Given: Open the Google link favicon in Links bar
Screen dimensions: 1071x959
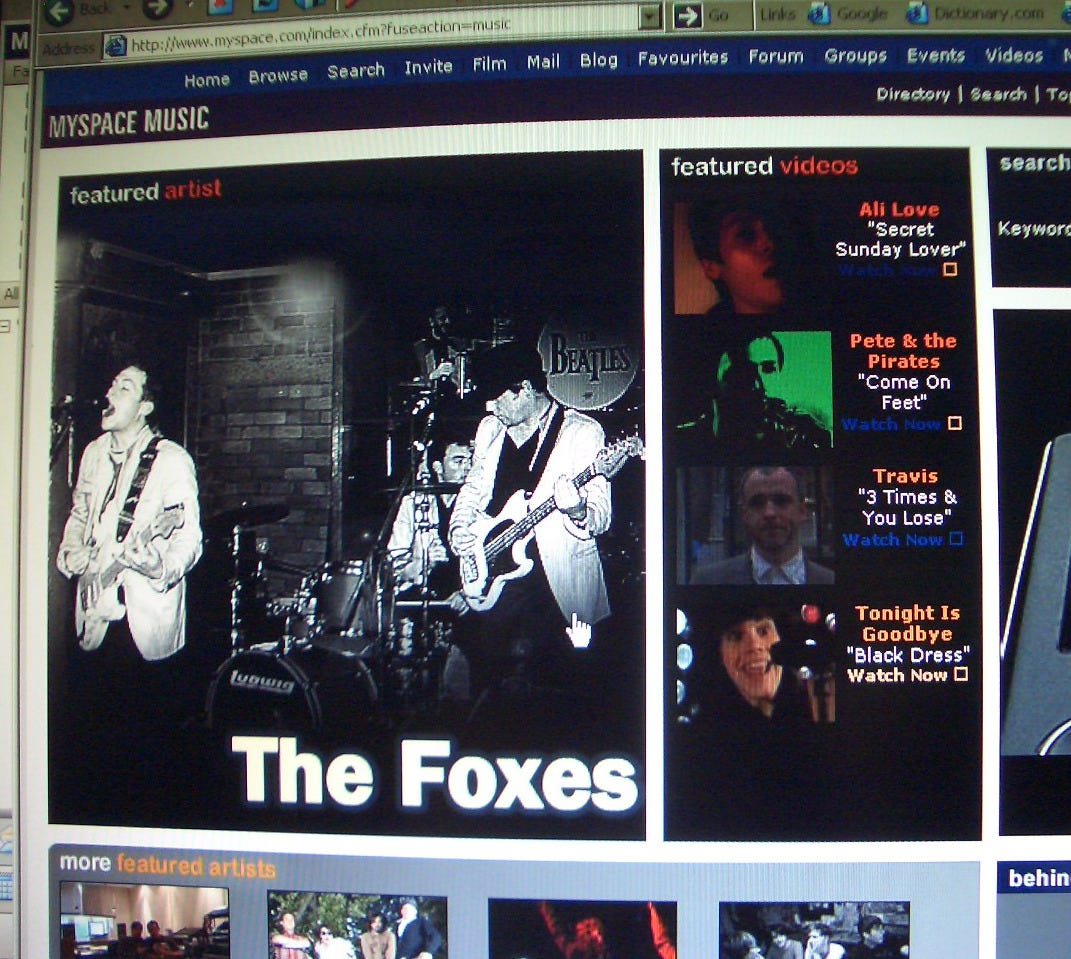Looking at the screenshot, I should (x=818, y=14).
